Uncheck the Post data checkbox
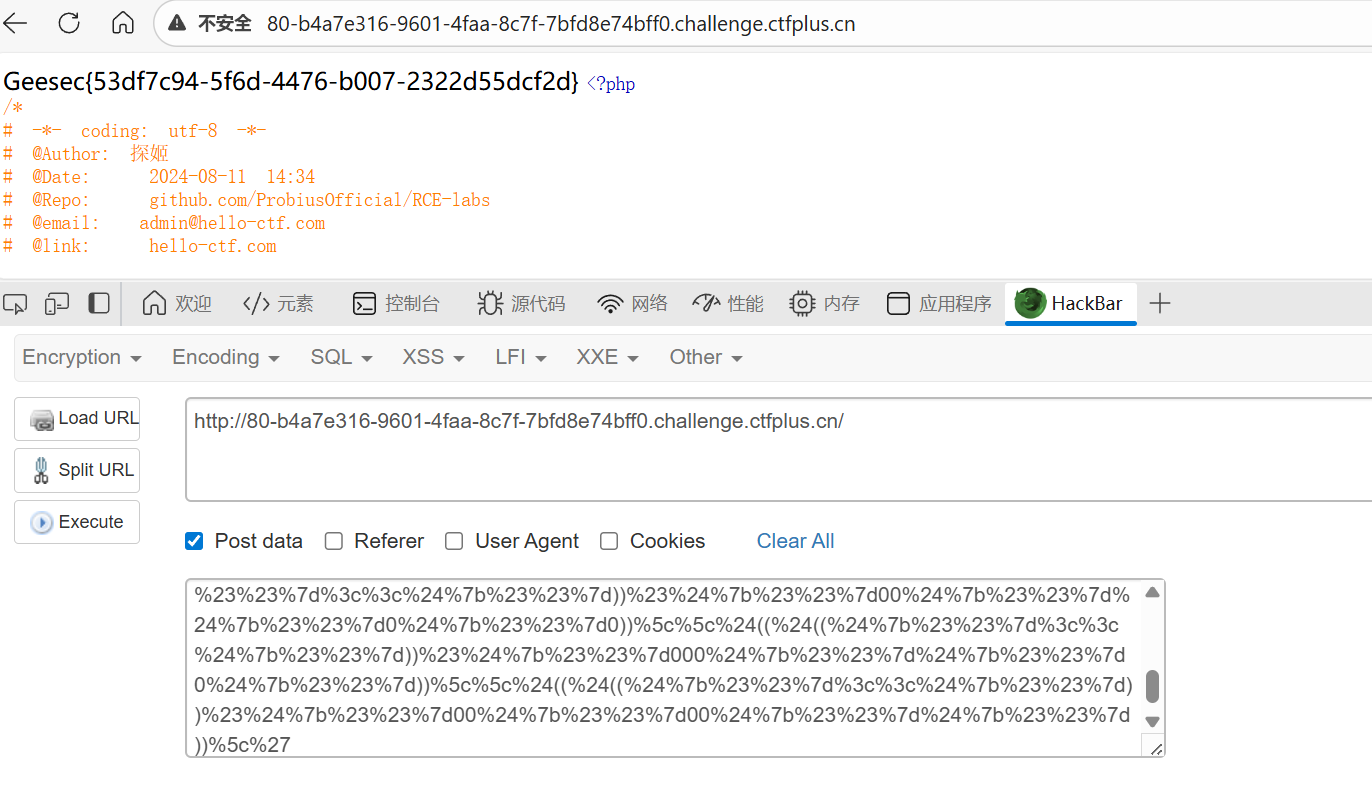Image resolution: width=1372 pixels, height=810 pixels. tap(194, 541)
